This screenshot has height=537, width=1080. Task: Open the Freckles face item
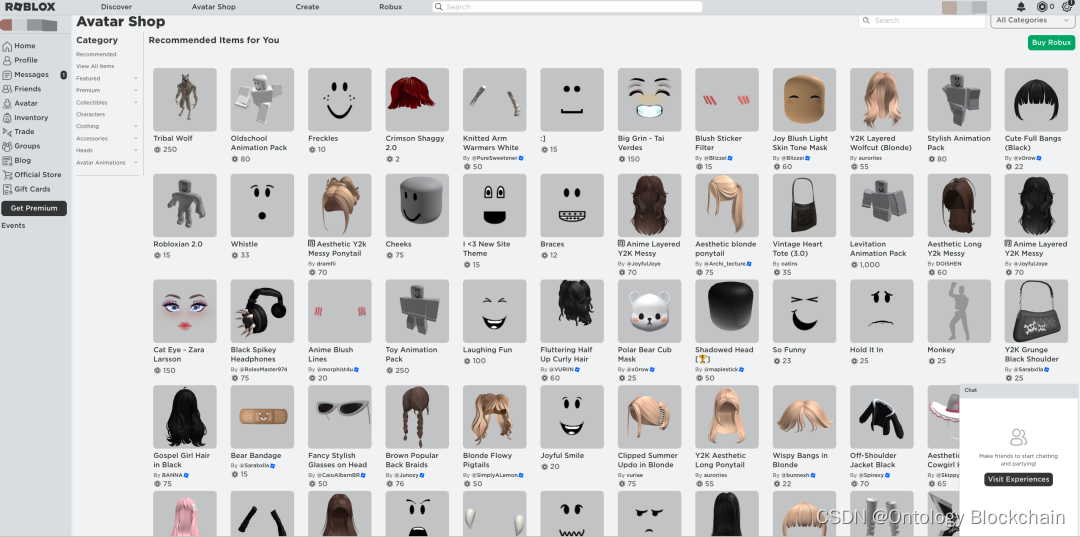pos(340,100)
